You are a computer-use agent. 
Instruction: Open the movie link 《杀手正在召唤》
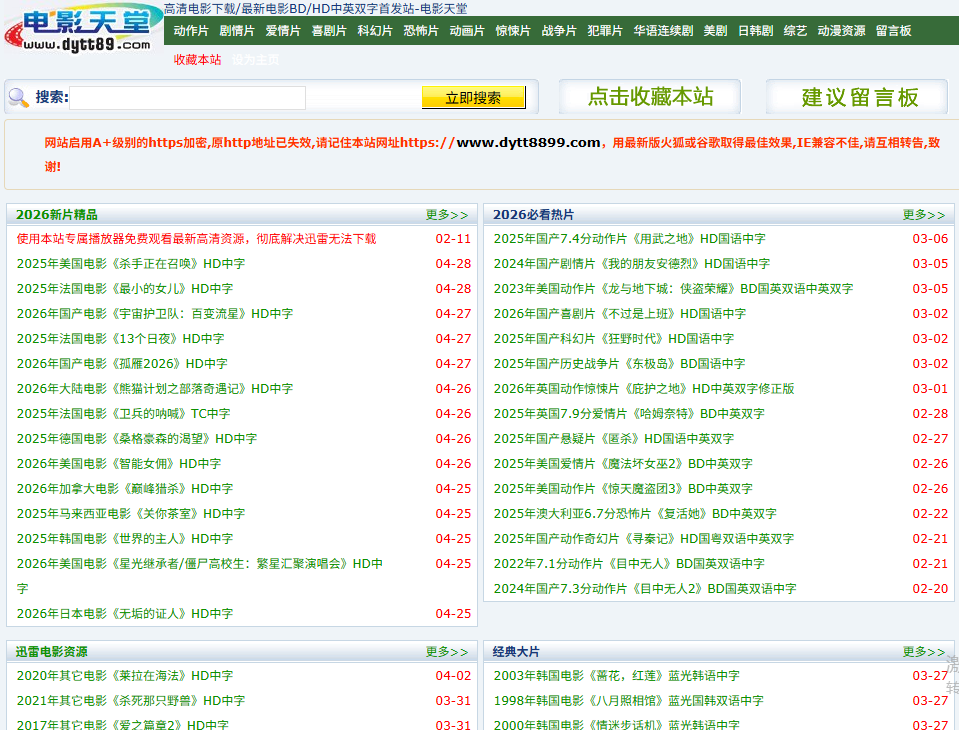tap(130, 264)
